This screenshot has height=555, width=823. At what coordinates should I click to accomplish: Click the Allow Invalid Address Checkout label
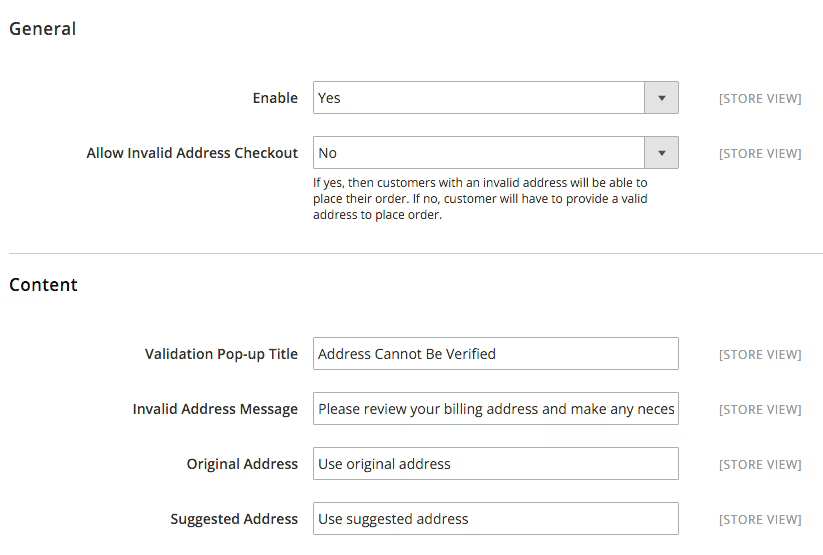coord(192,153)
